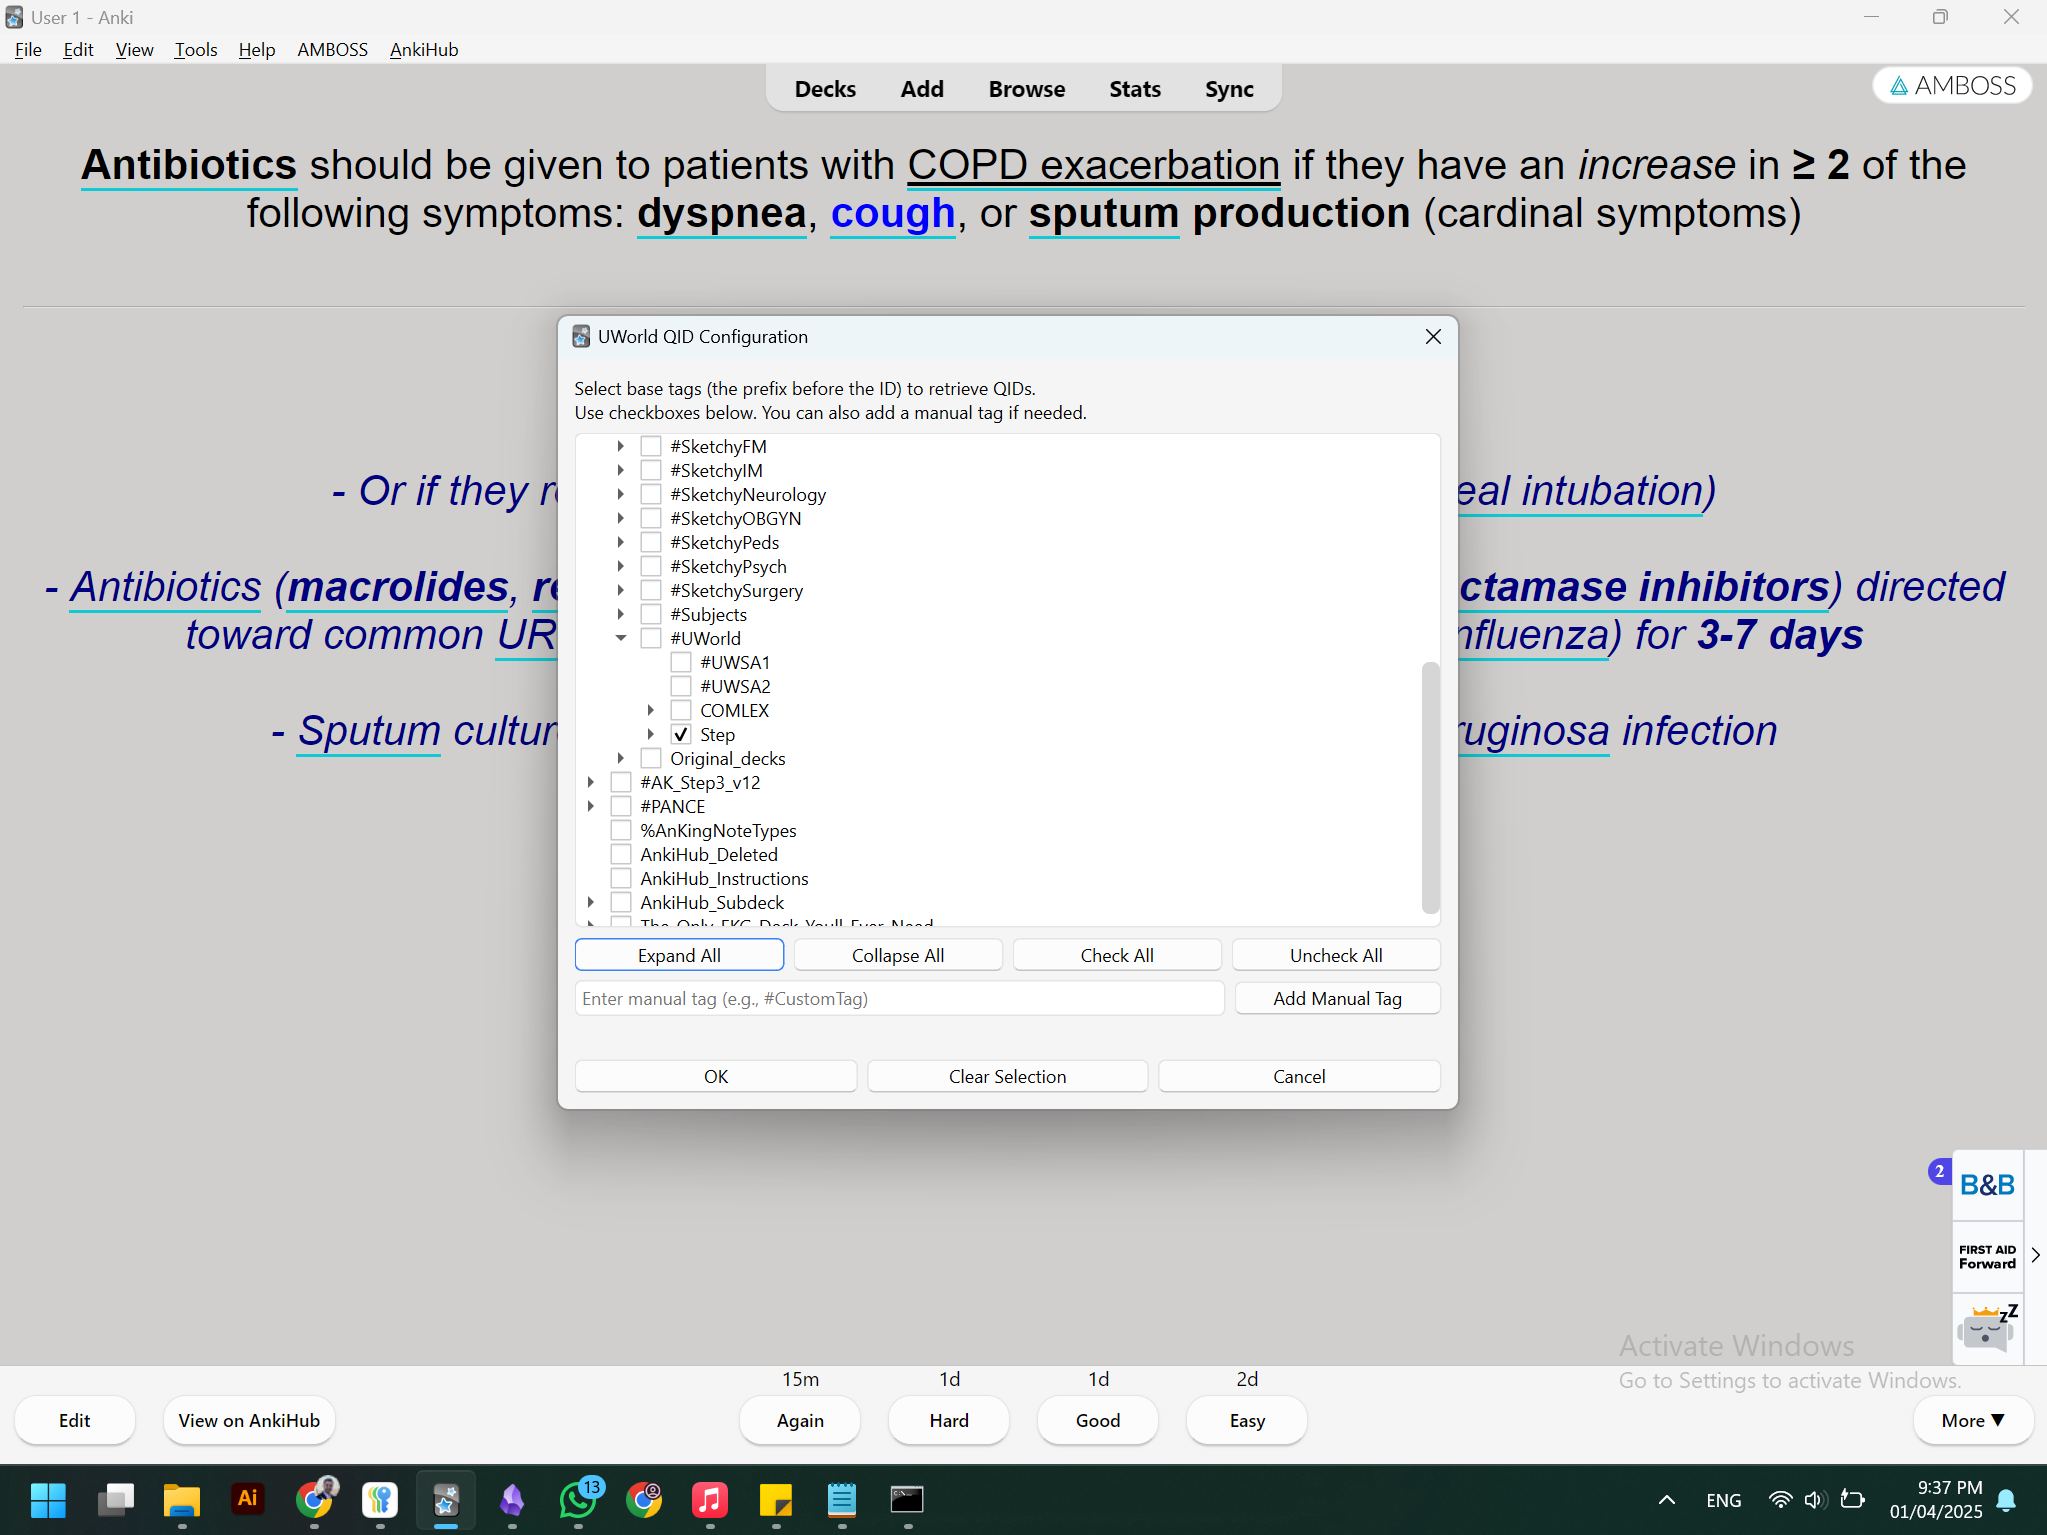The width and height of the screenshot is (2047, 1535).
Task: Click the Check All button
Action: 1116,955
